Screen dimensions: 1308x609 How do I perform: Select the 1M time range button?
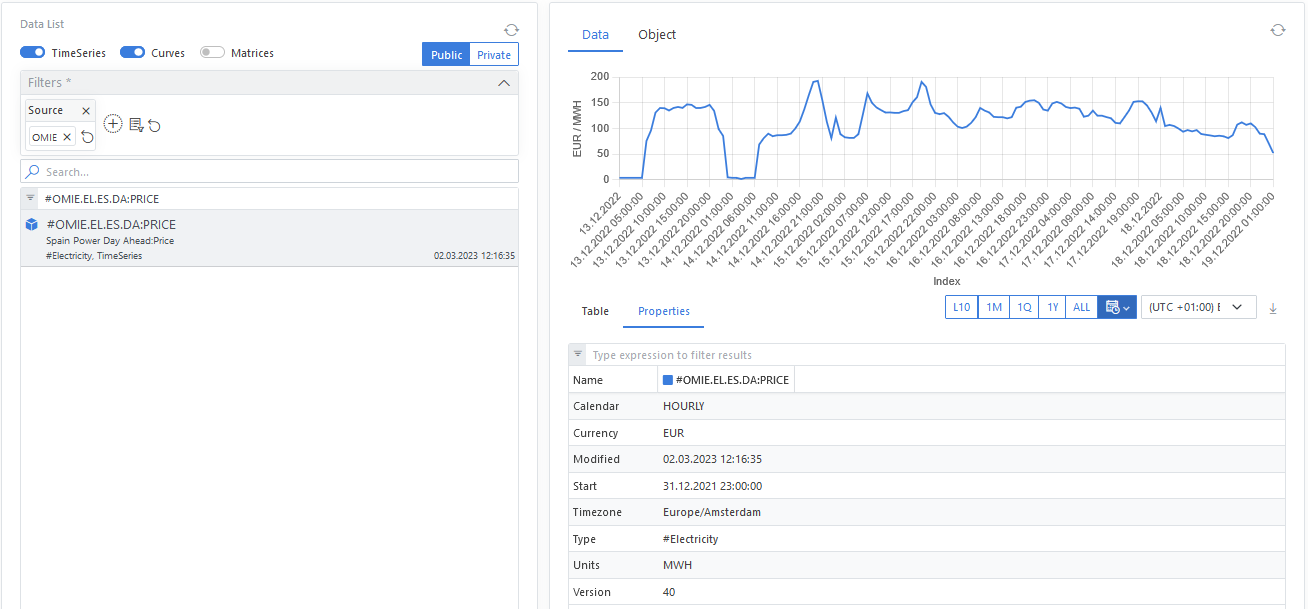tap(994, 308)
